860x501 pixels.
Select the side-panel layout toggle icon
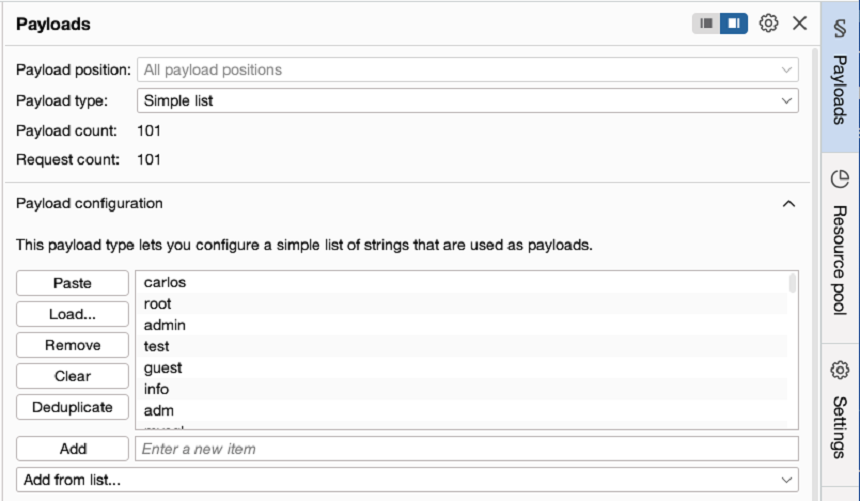coord(734,23)
